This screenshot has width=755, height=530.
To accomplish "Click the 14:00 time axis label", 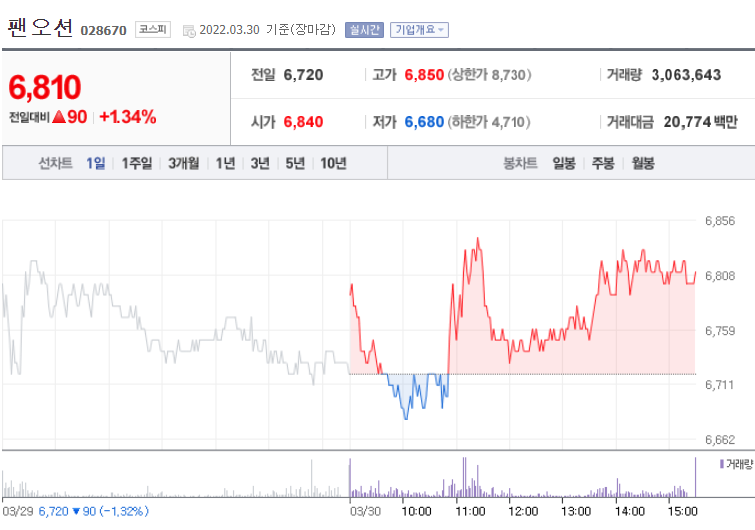I will pyautogui.click(x=629, y=511).
